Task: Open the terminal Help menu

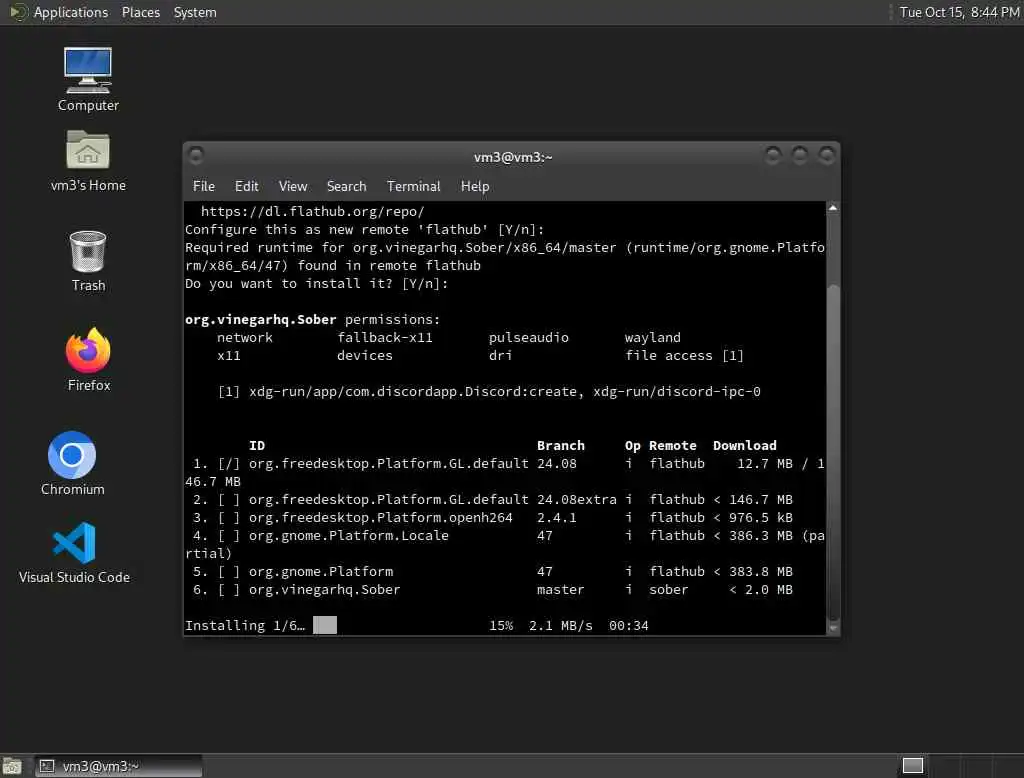Action: (475, 186)
